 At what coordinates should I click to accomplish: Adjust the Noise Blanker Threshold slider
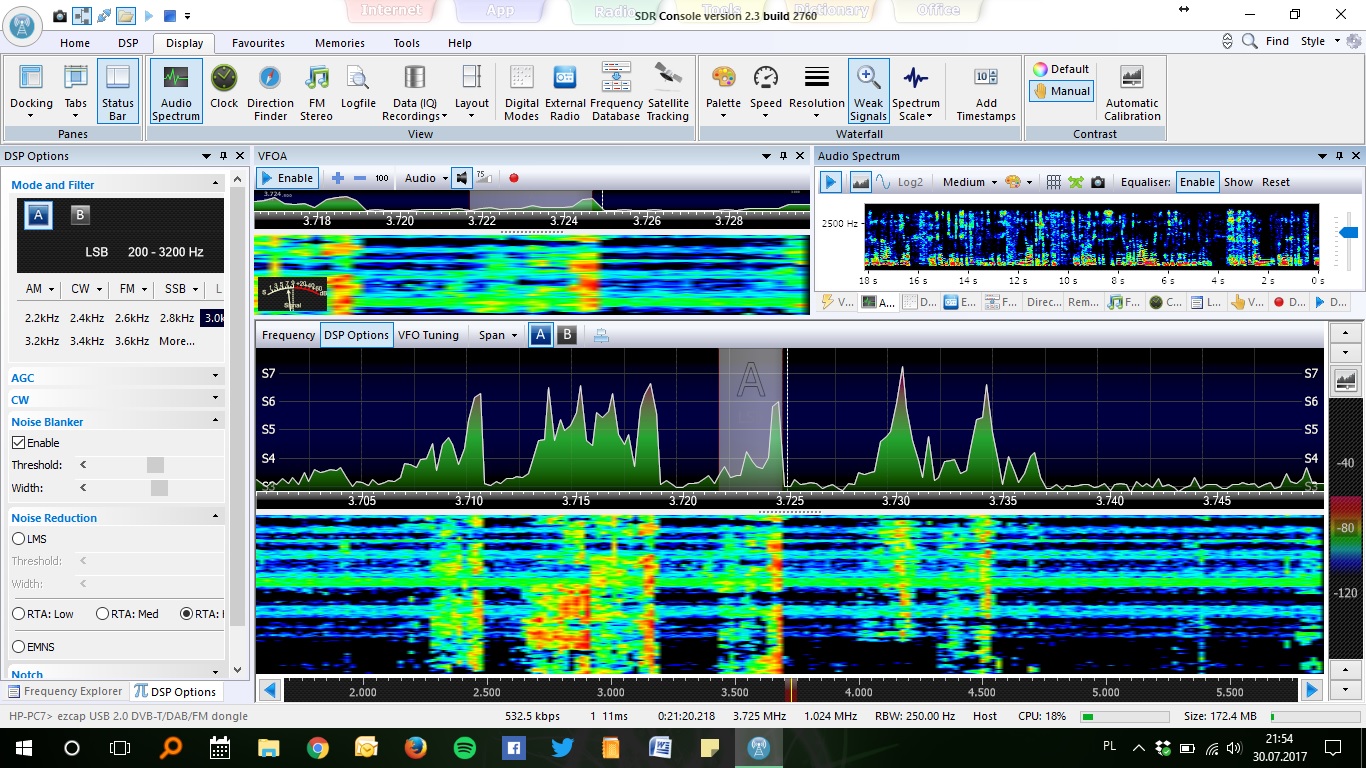(155, 465)
